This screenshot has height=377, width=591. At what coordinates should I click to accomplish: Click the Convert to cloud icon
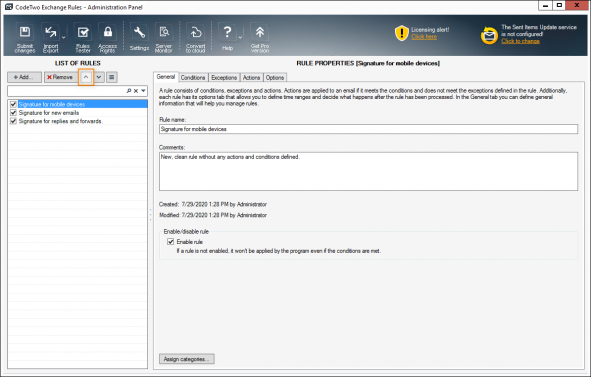[x=195, y=38]
